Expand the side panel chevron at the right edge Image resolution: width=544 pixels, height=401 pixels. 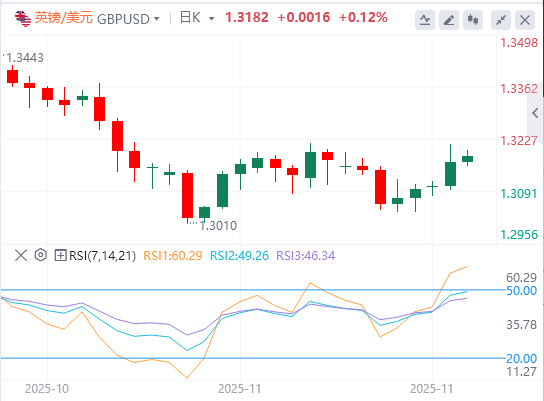(x=535, y=113)
